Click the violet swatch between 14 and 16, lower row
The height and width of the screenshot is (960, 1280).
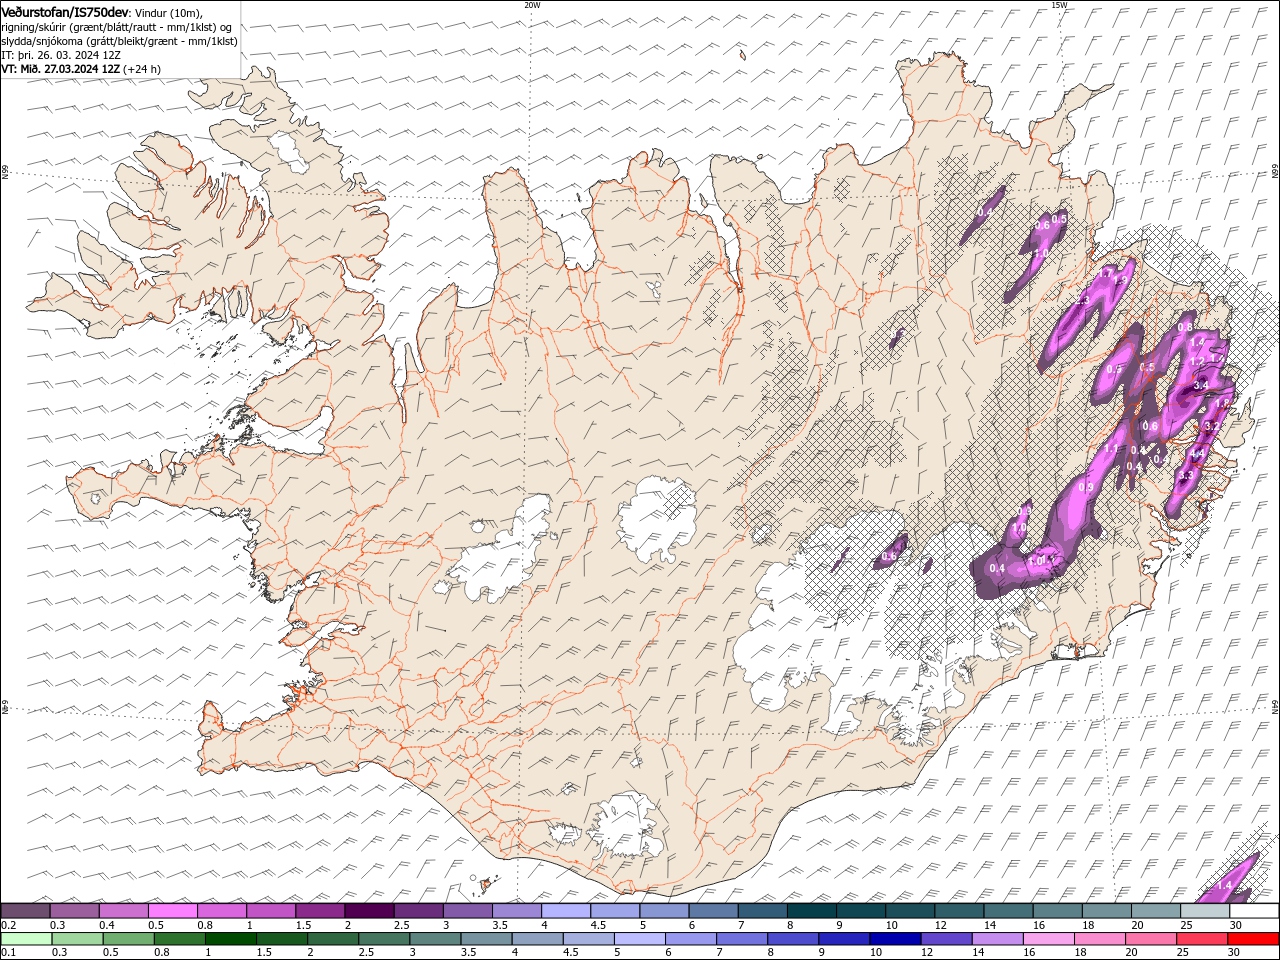(996, 939)
